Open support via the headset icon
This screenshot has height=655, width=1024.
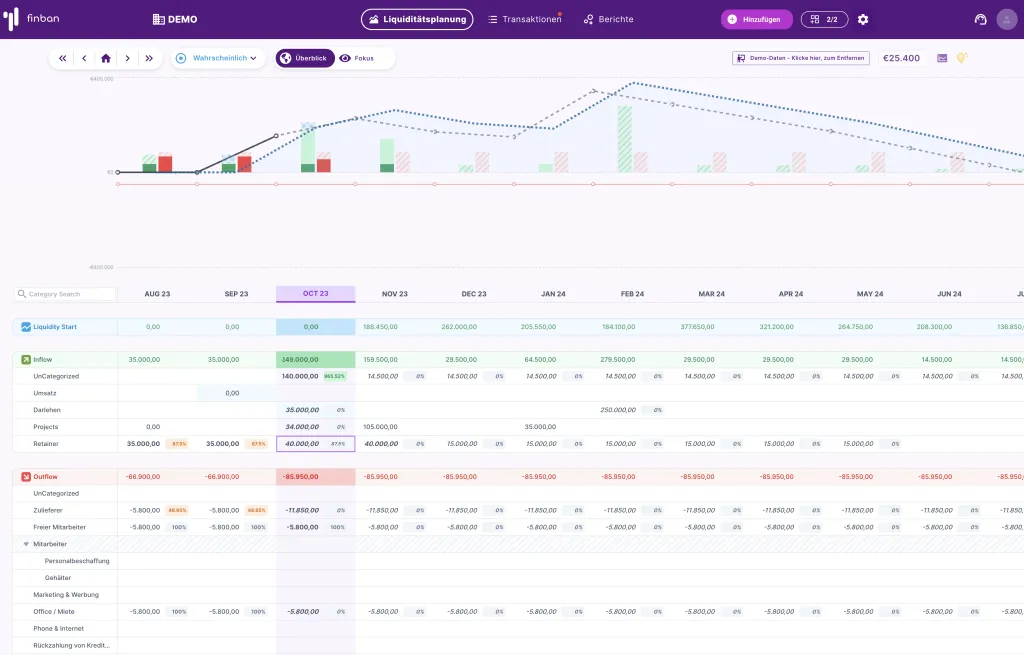pos(979,18)
